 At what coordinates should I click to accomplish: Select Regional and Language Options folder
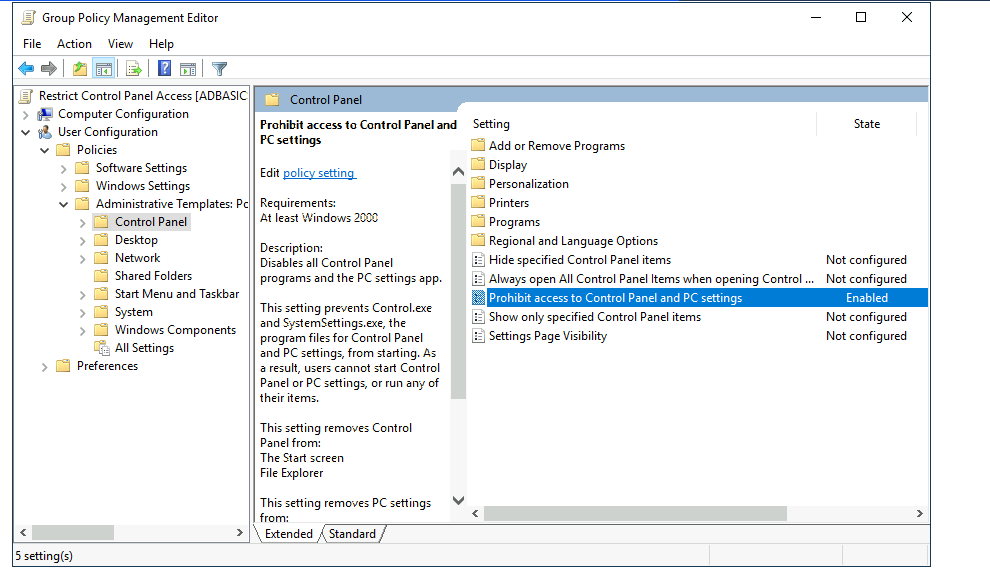pyautogui.click(x=573, y=240)
